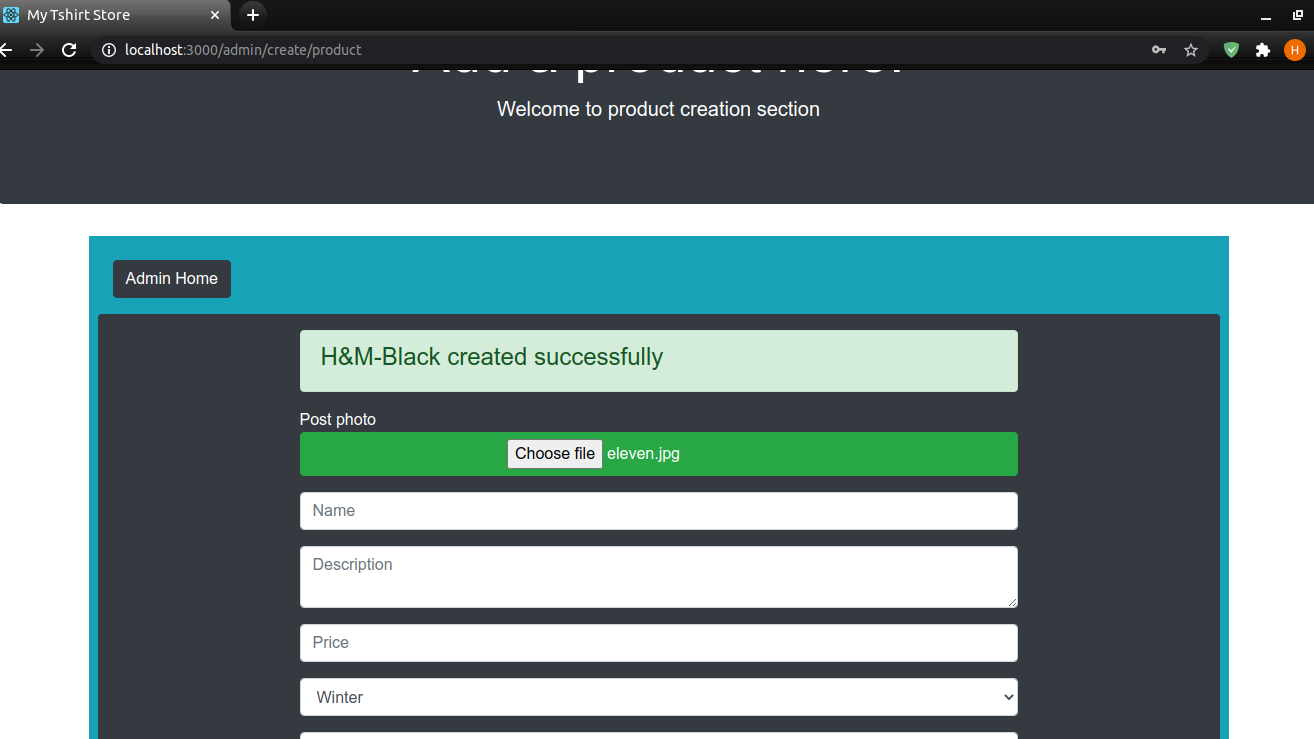Image resolution: width=1314 pixels, height=739 pixels.
Task: Select the My Tshirt Store tab
Action: (x=115, y=15)
